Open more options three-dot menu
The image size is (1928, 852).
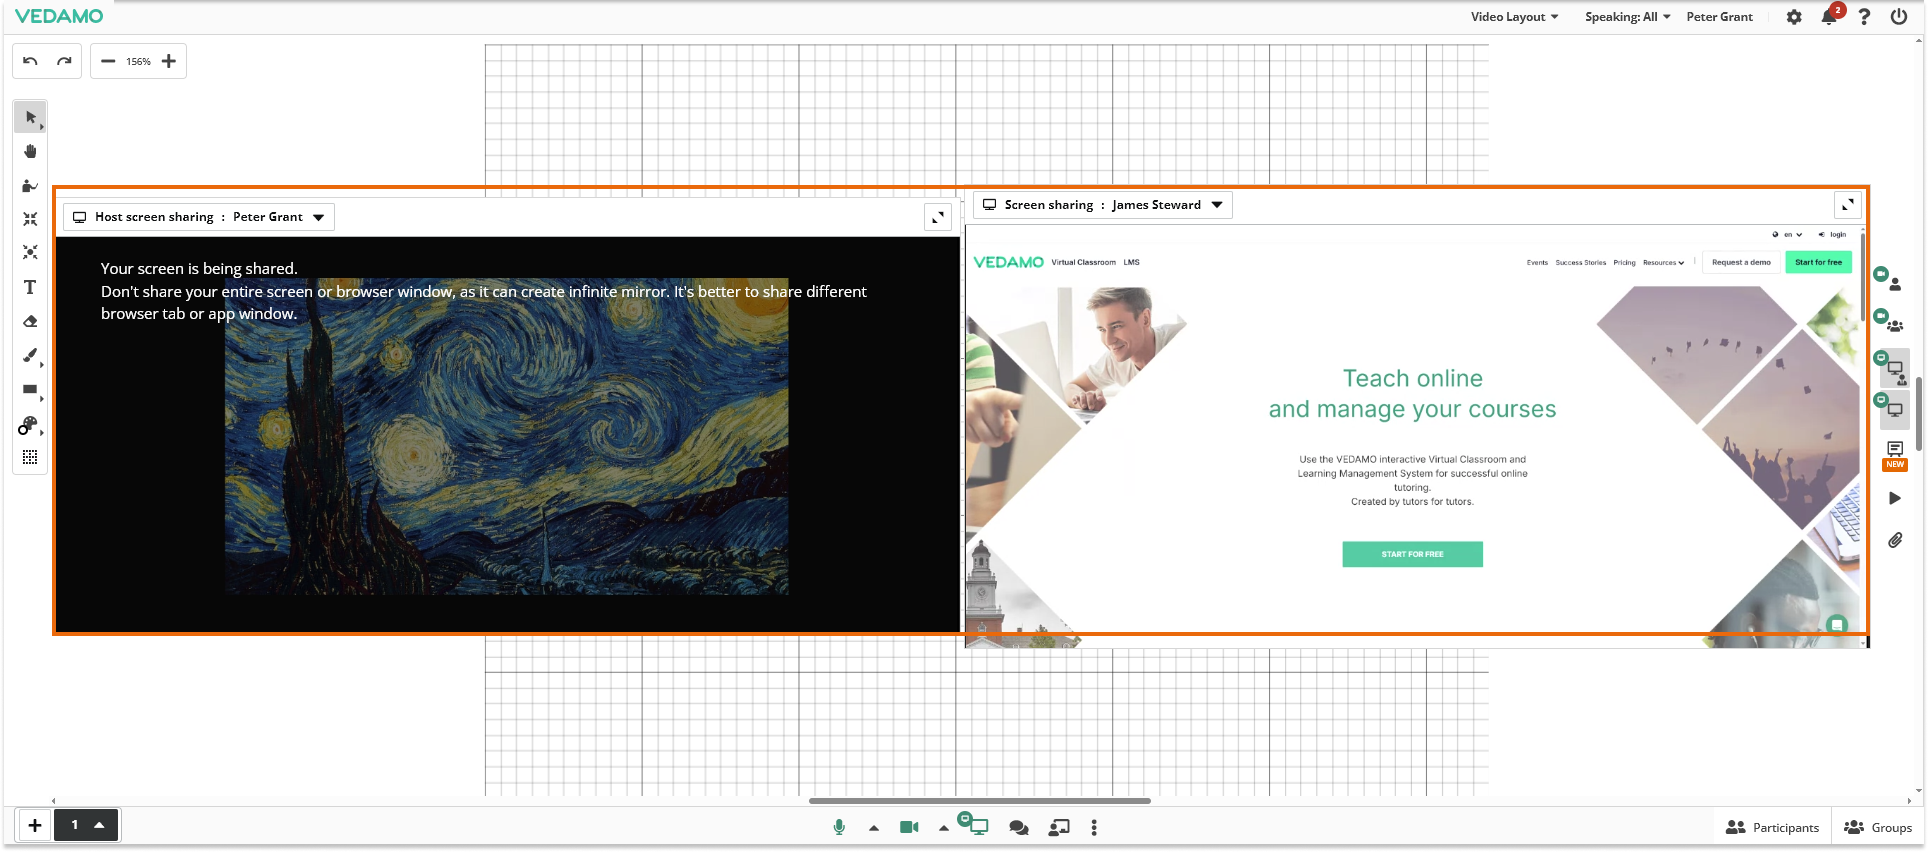pyautogui.click(x=1094, y=827)
